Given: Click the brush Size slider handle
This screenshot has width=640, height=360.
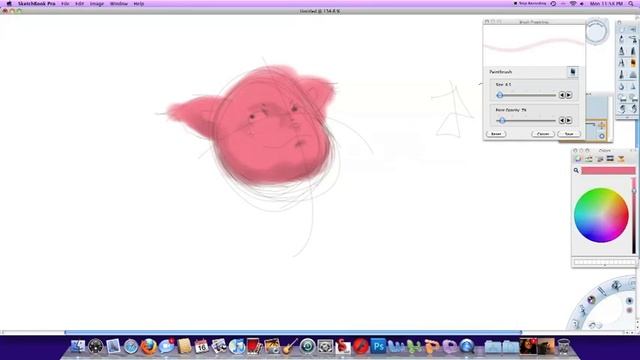Looking at the screenshot, I should (500, 95).
